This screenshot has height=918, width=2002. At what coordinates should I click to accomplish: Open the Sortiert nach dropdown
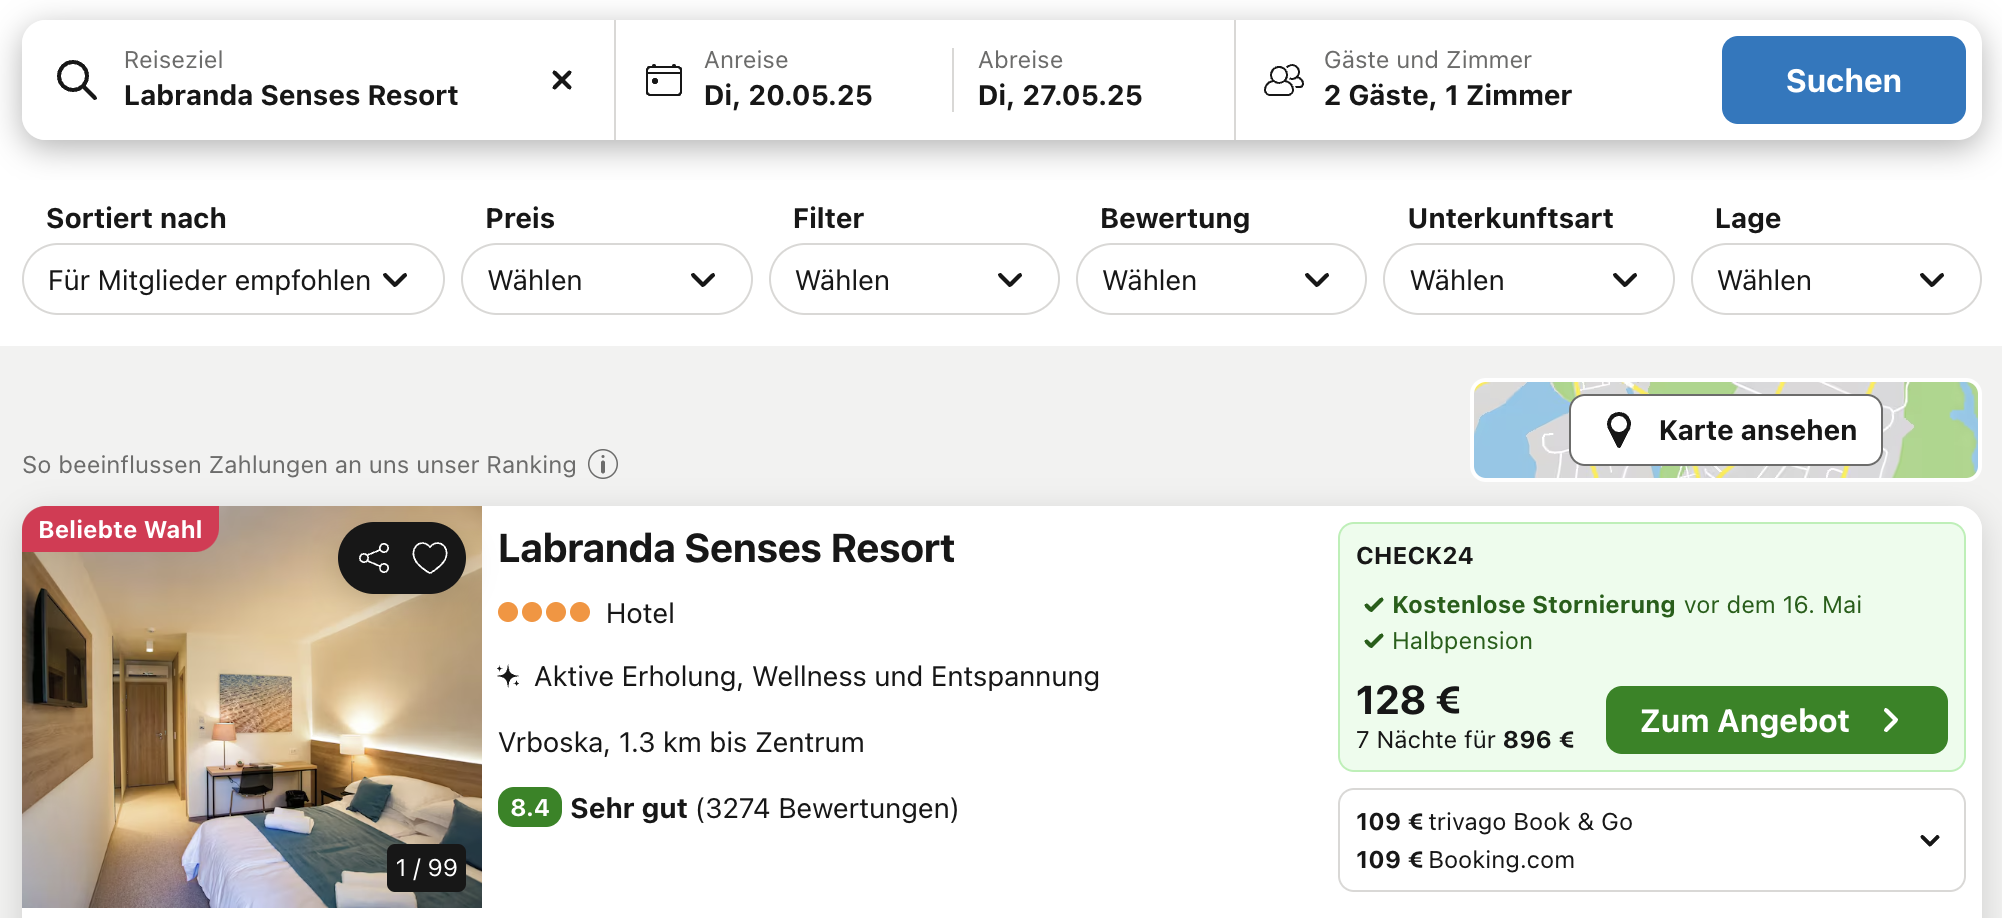click(233, 280)
